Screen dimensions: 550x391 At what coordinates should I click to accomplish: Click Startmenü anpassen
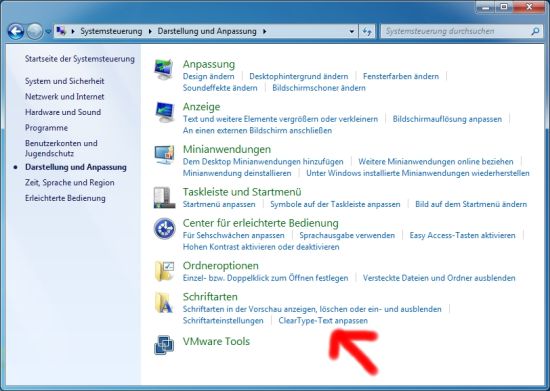(219, 204)
